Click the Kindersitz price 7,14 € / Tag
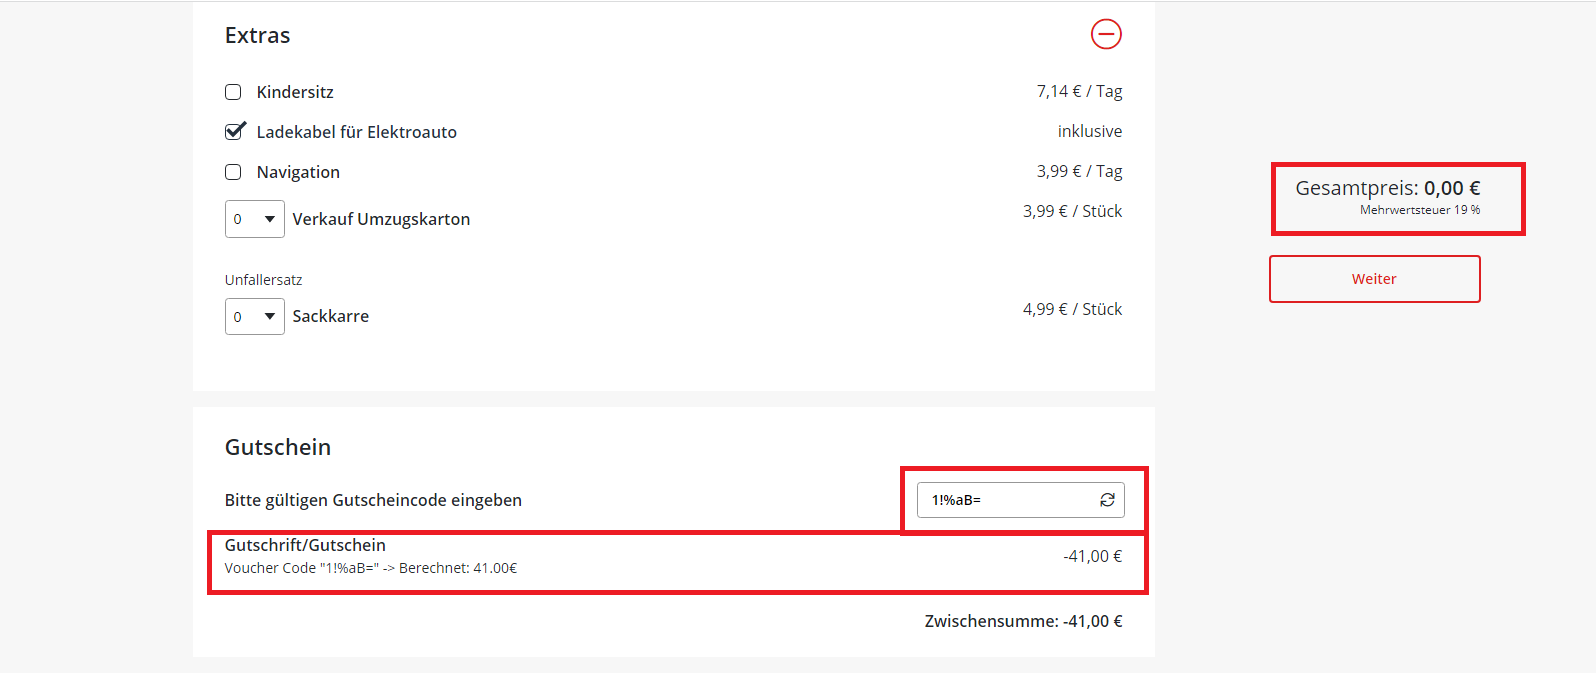 1079,91
